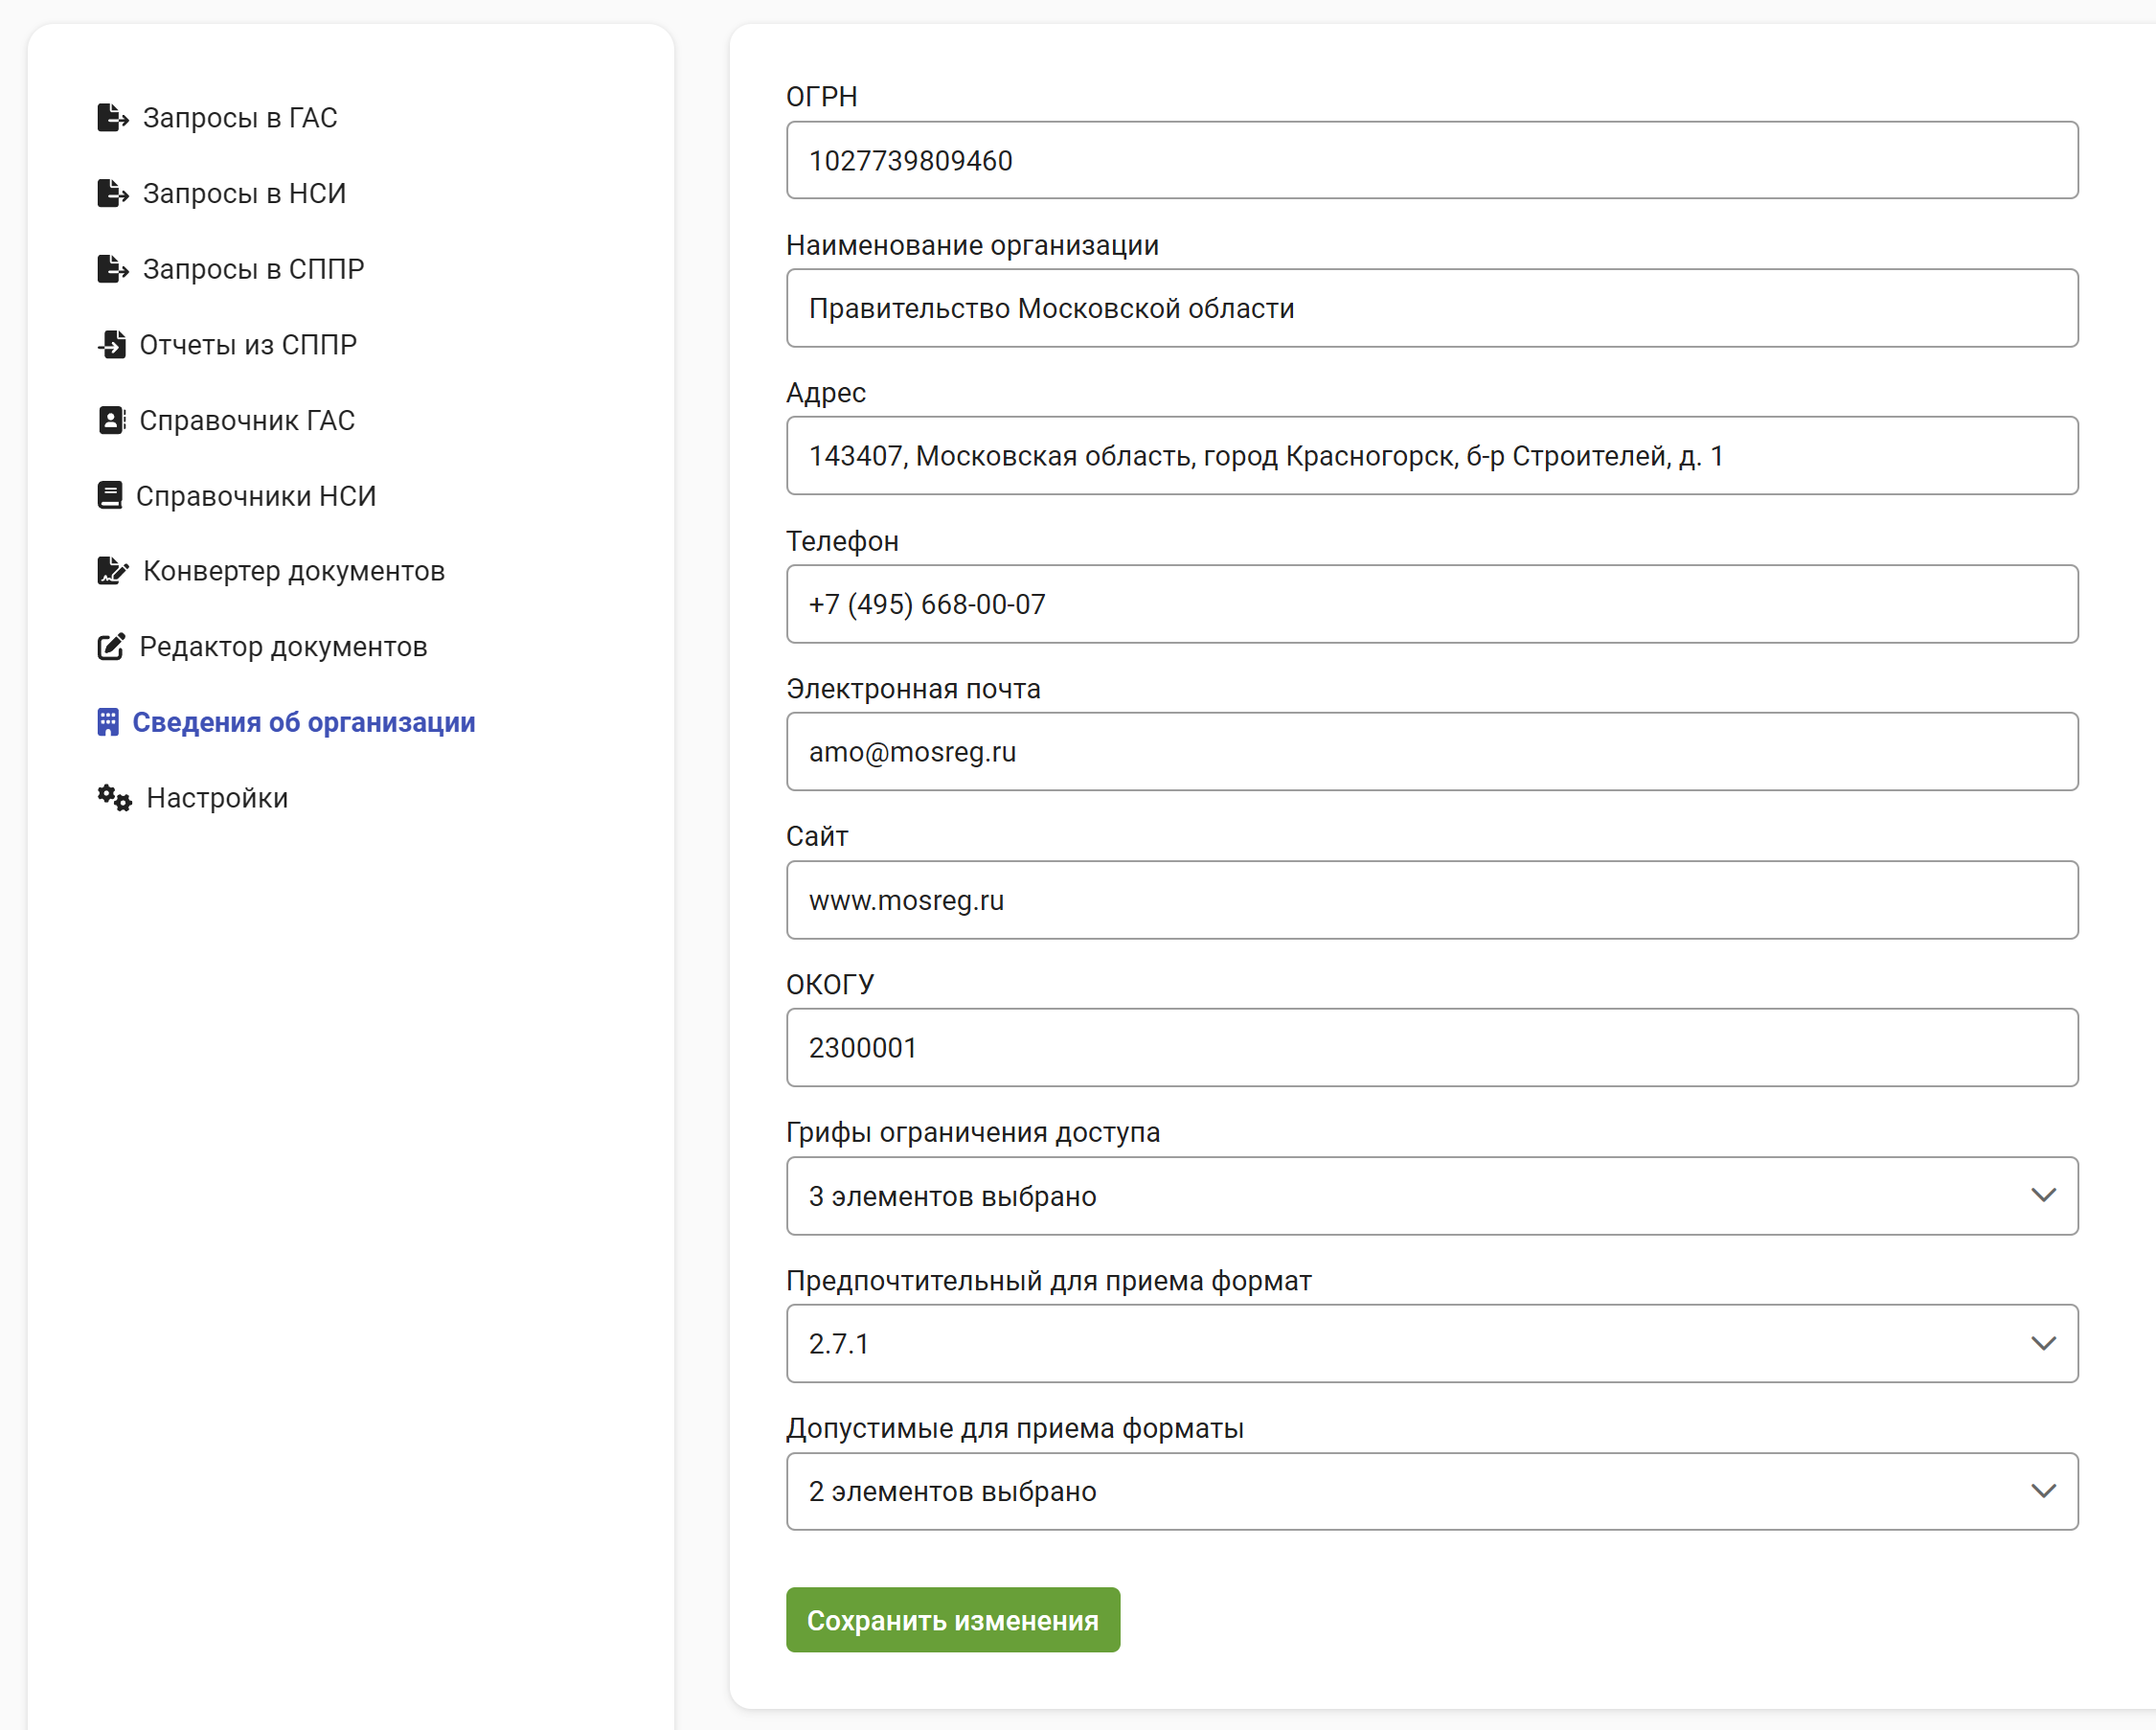
Task: Click the ОКОГУ label
Action: (830, 984)
